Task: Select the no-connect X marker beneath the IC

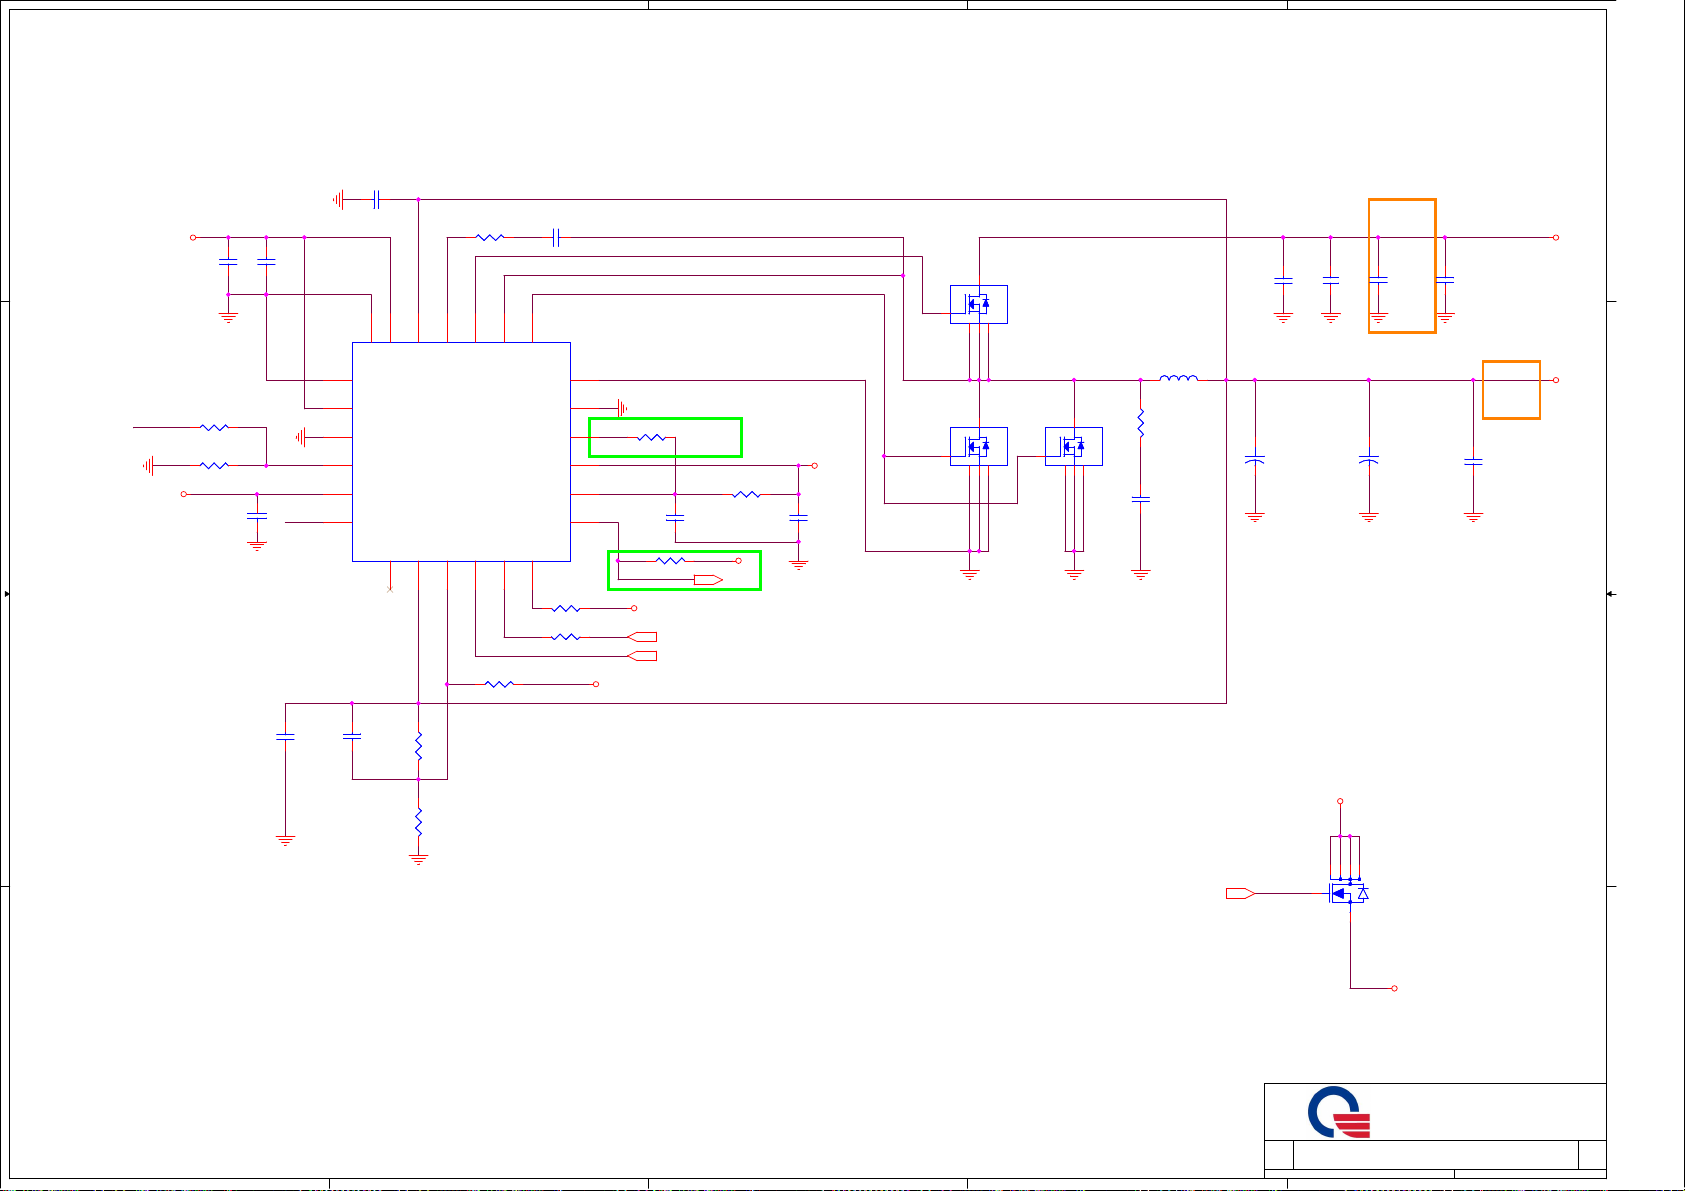Action: click(390, 589)
